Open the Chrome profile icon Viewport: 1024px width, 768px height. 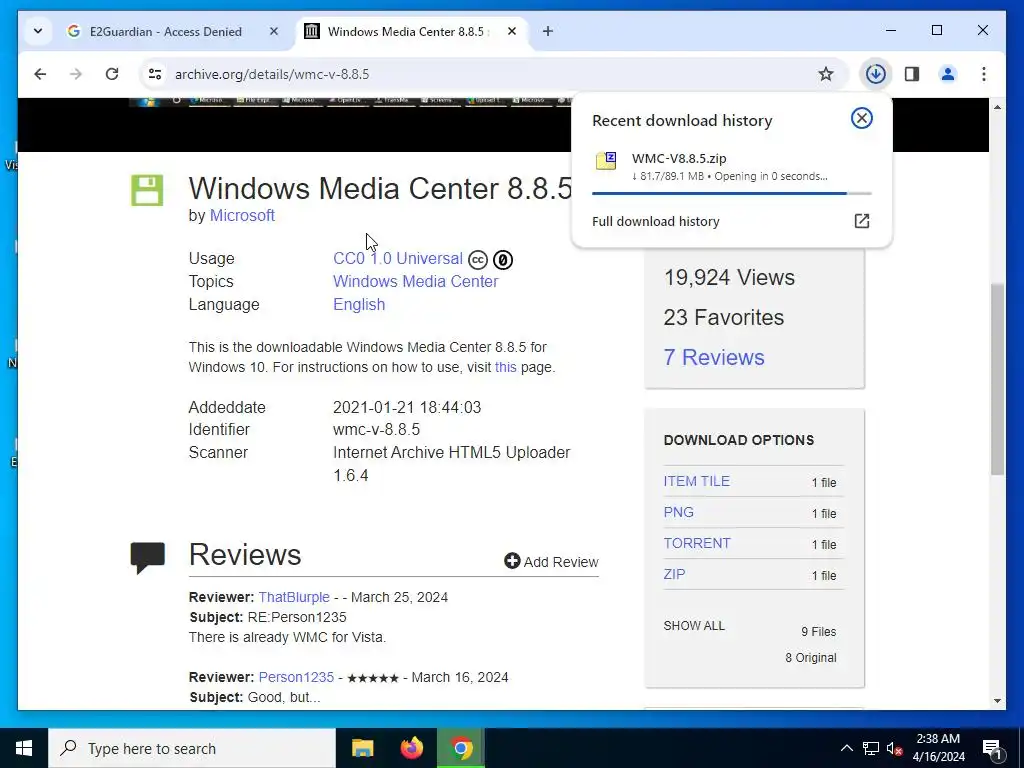click(948, 74)
